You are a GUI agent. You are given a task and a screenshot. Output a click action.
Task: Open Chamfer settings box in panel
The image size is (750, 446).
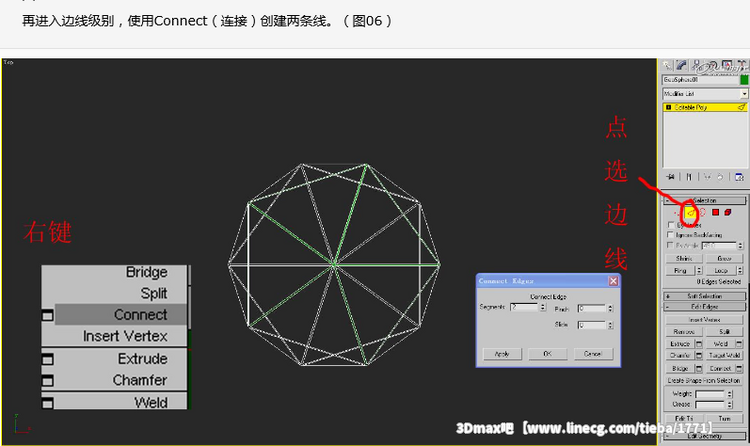699,355
